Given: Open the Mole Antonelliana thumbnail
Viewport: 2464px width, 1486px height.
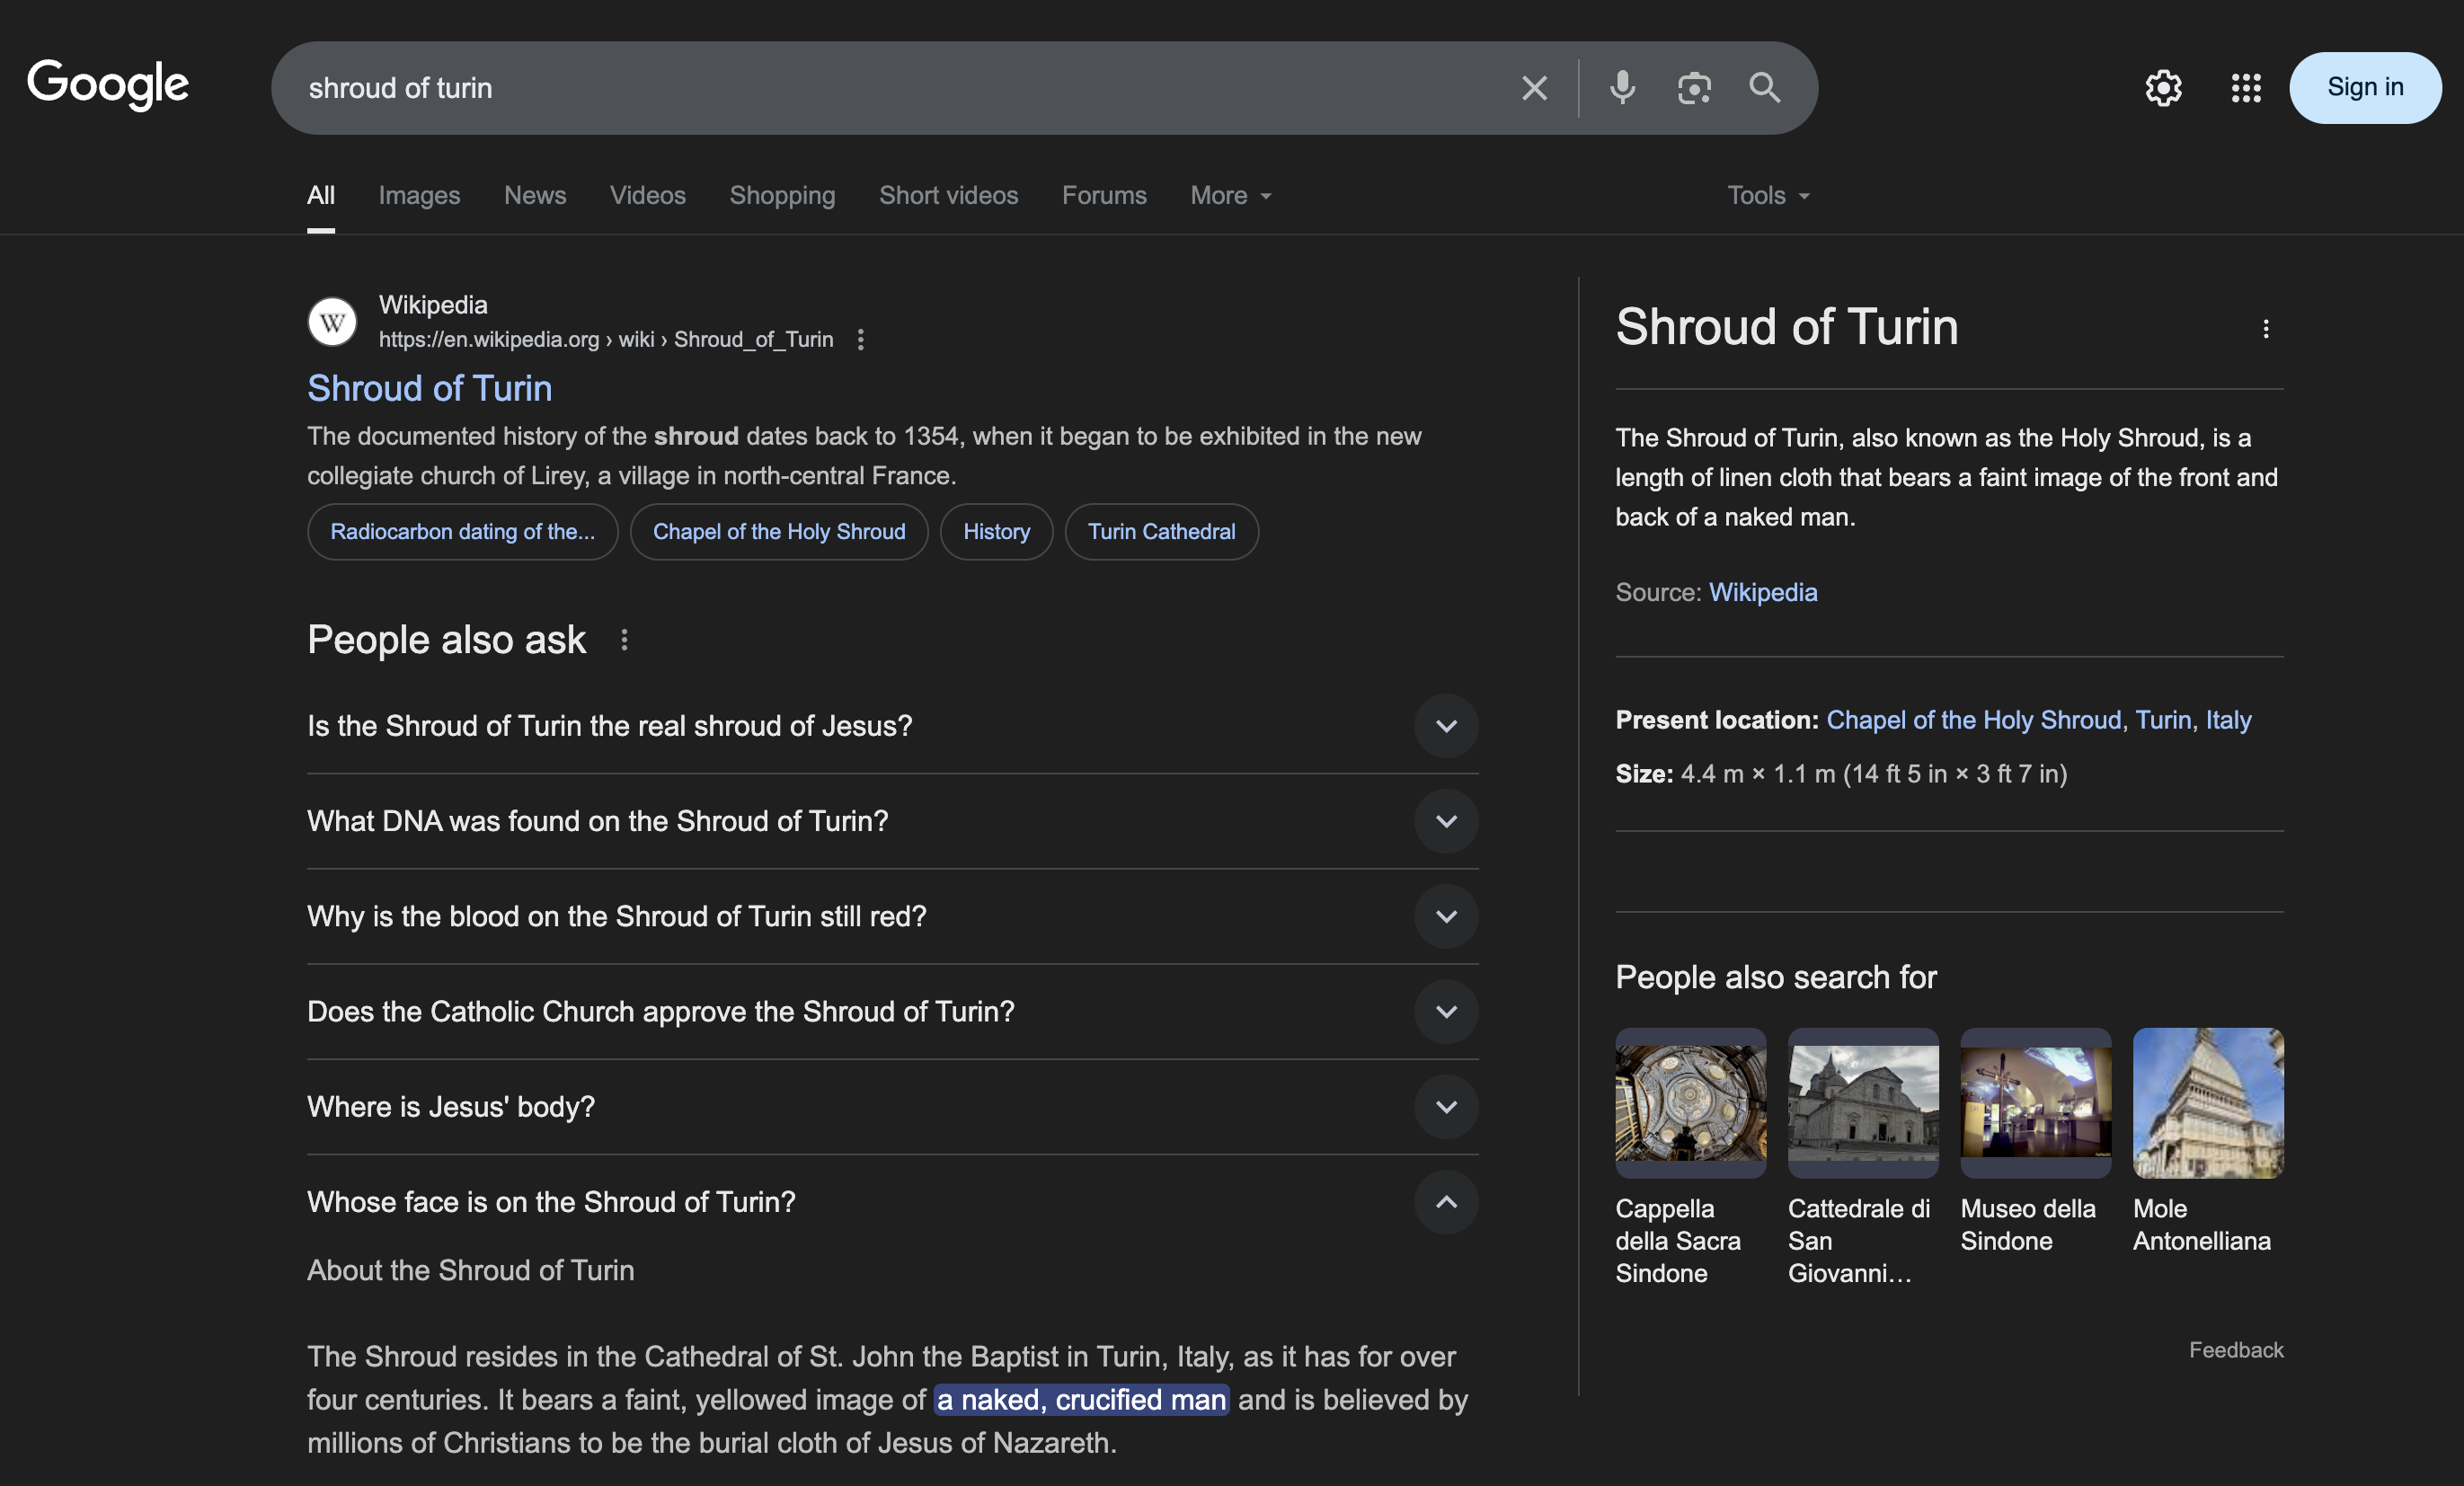Looking at the screenshot, I should (x=2208, y=1103).
